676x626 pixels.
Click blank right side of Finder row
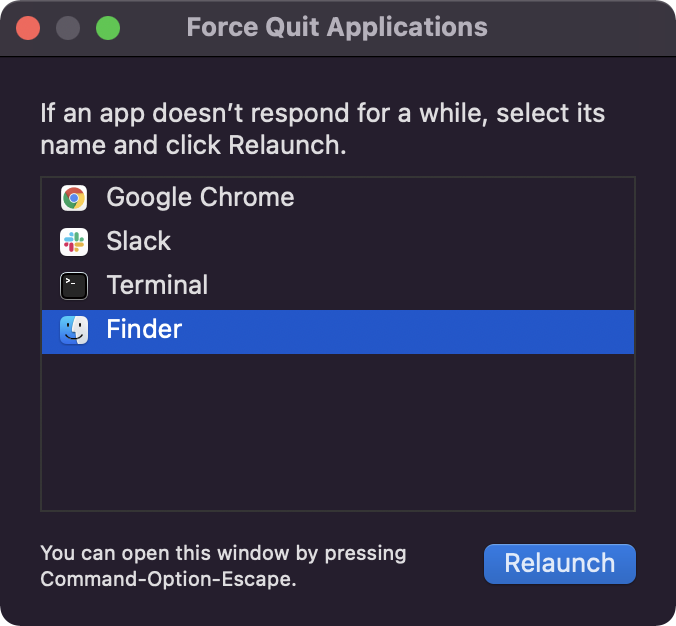tap(408, 332)
